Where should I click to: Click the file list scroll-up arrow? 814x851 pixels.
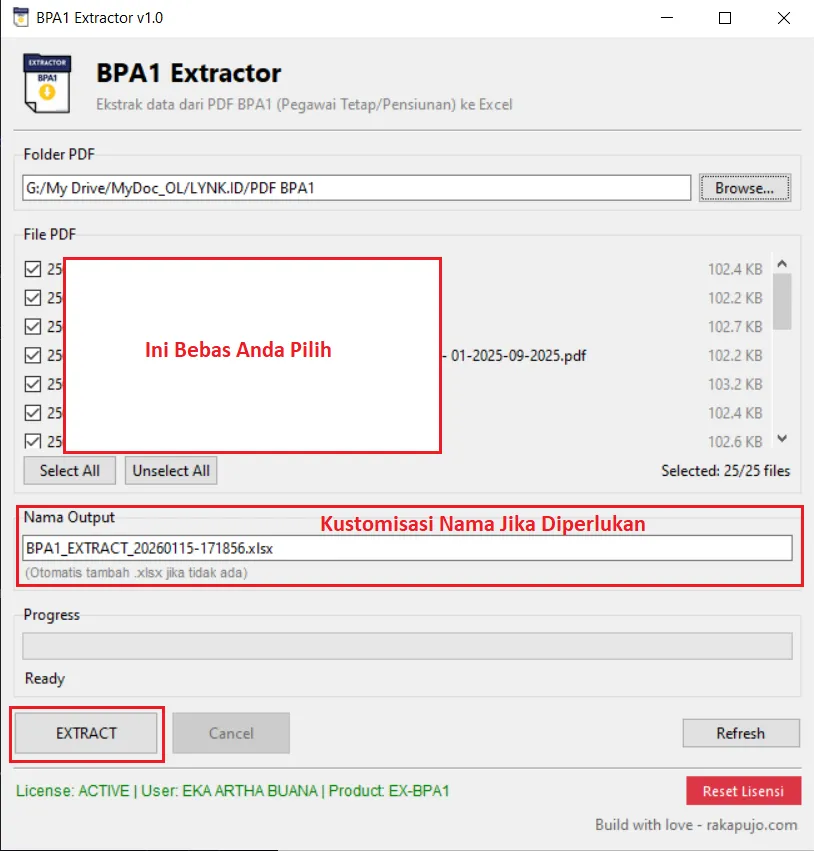782,265
